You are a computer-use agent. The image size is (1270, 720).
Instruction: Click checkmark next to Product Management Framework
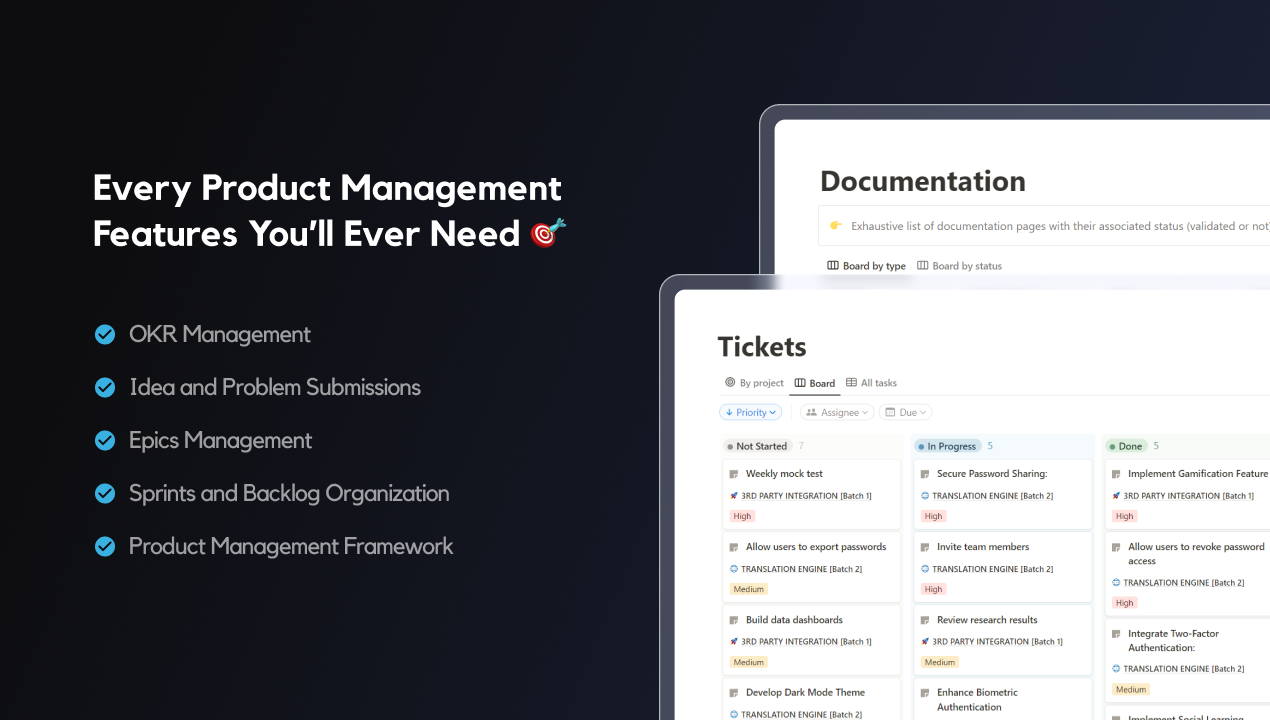click(105, 546)
